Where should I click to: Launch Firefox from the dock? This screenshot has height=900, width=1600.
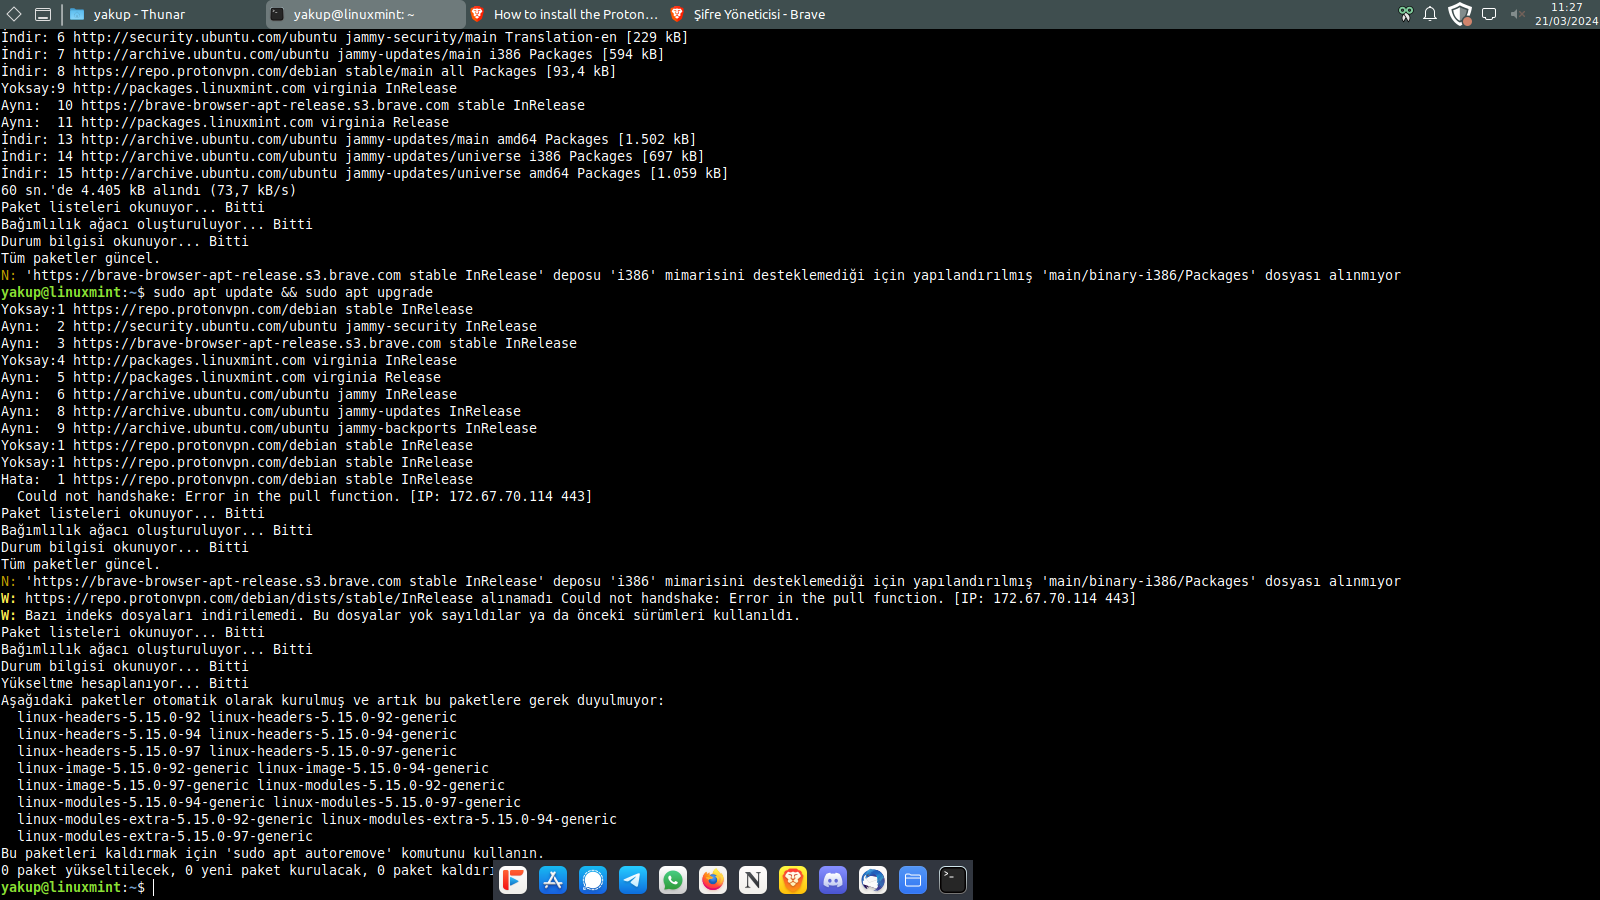(x=713, y=880)
